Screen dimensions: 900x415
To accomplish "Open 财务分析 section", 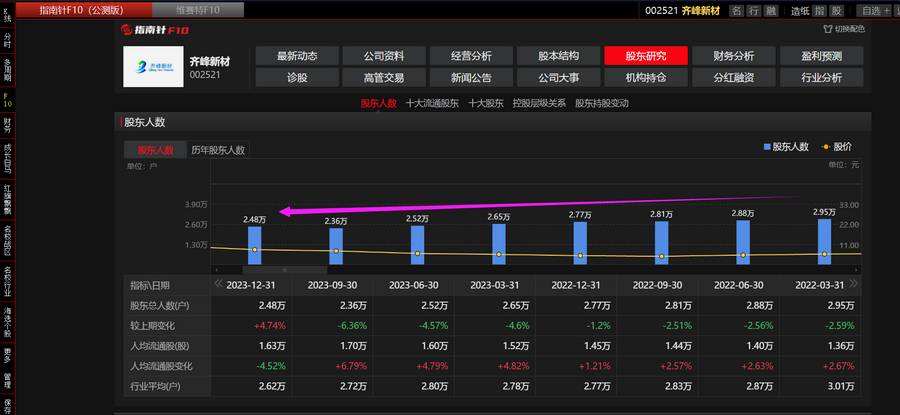I will (x=734, y=56).
